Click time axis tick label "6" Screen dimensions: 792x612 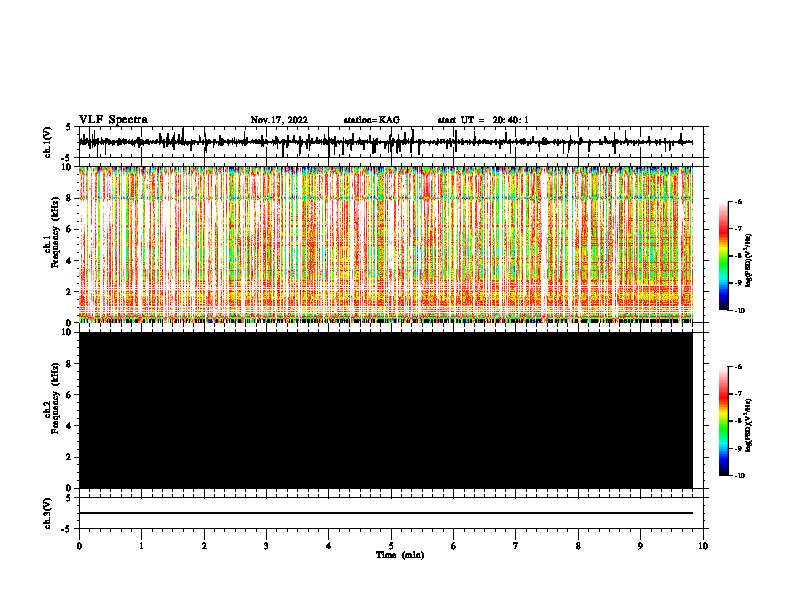point(453,546)
